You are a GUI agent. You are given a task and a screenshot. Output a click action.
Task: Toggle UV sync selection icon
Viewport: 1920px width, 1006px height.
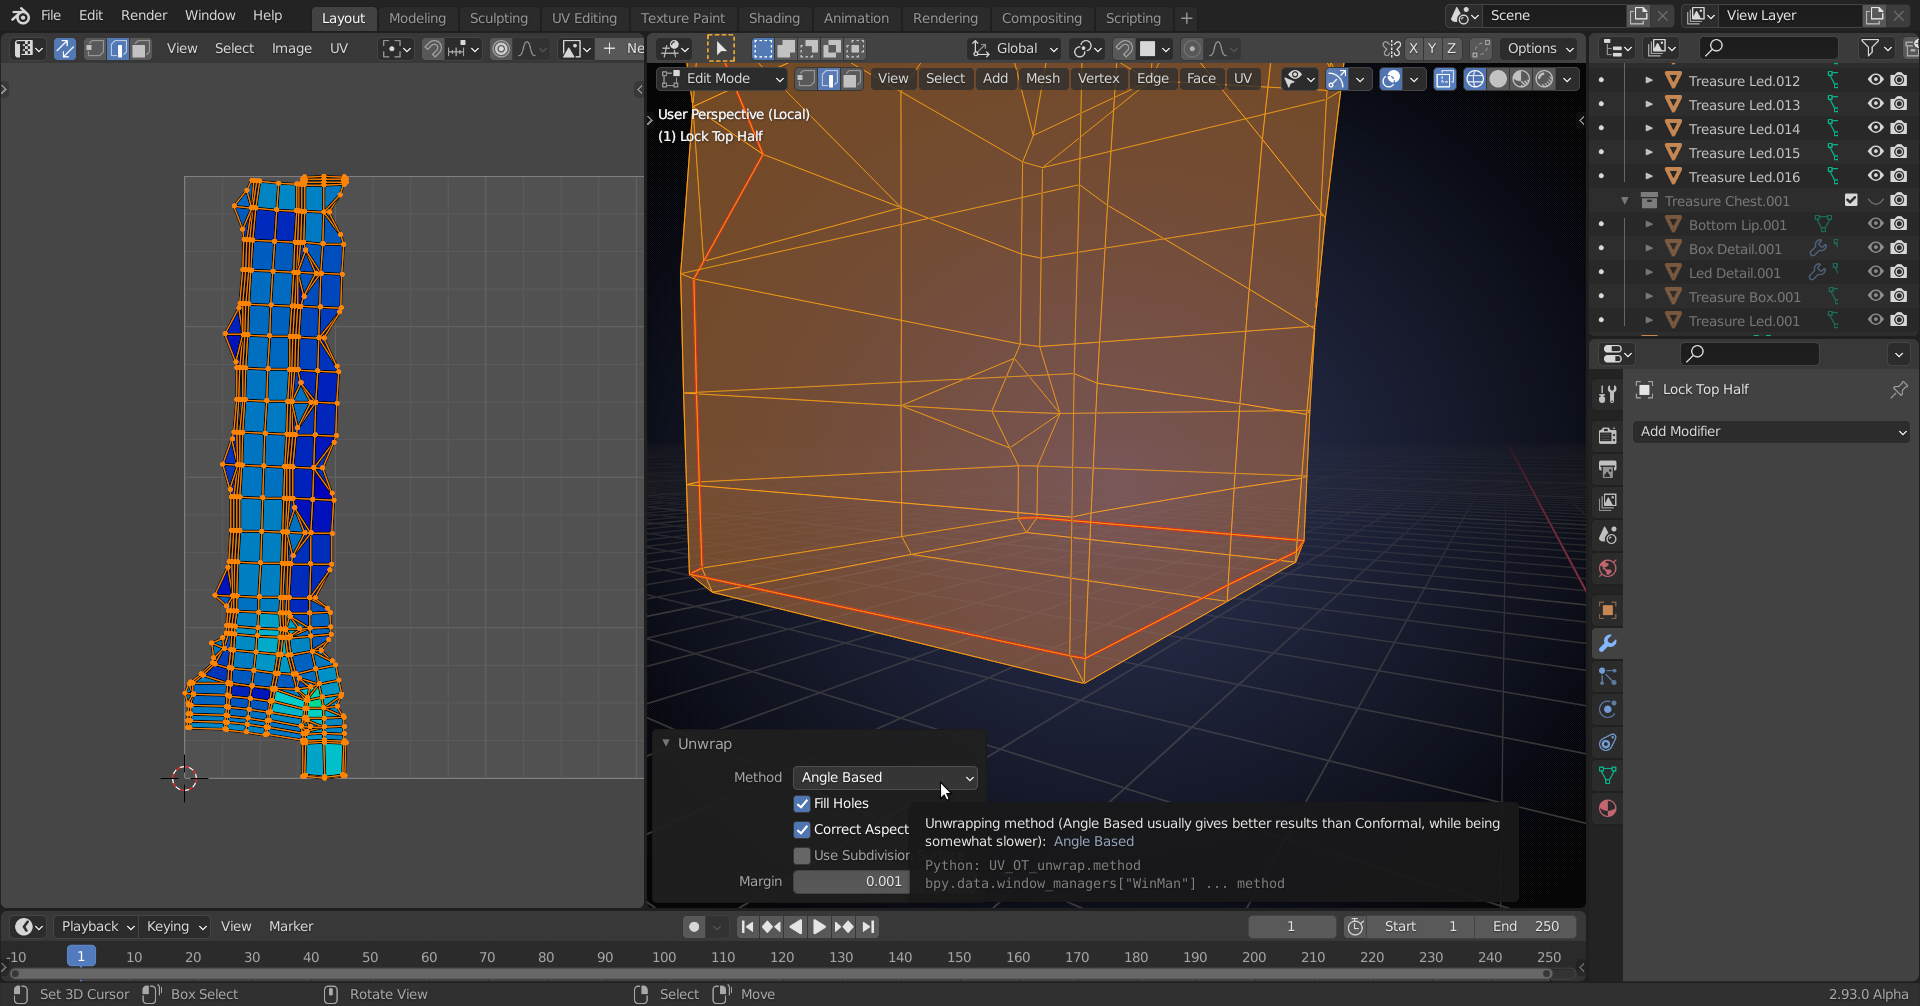tap(65, 48)
